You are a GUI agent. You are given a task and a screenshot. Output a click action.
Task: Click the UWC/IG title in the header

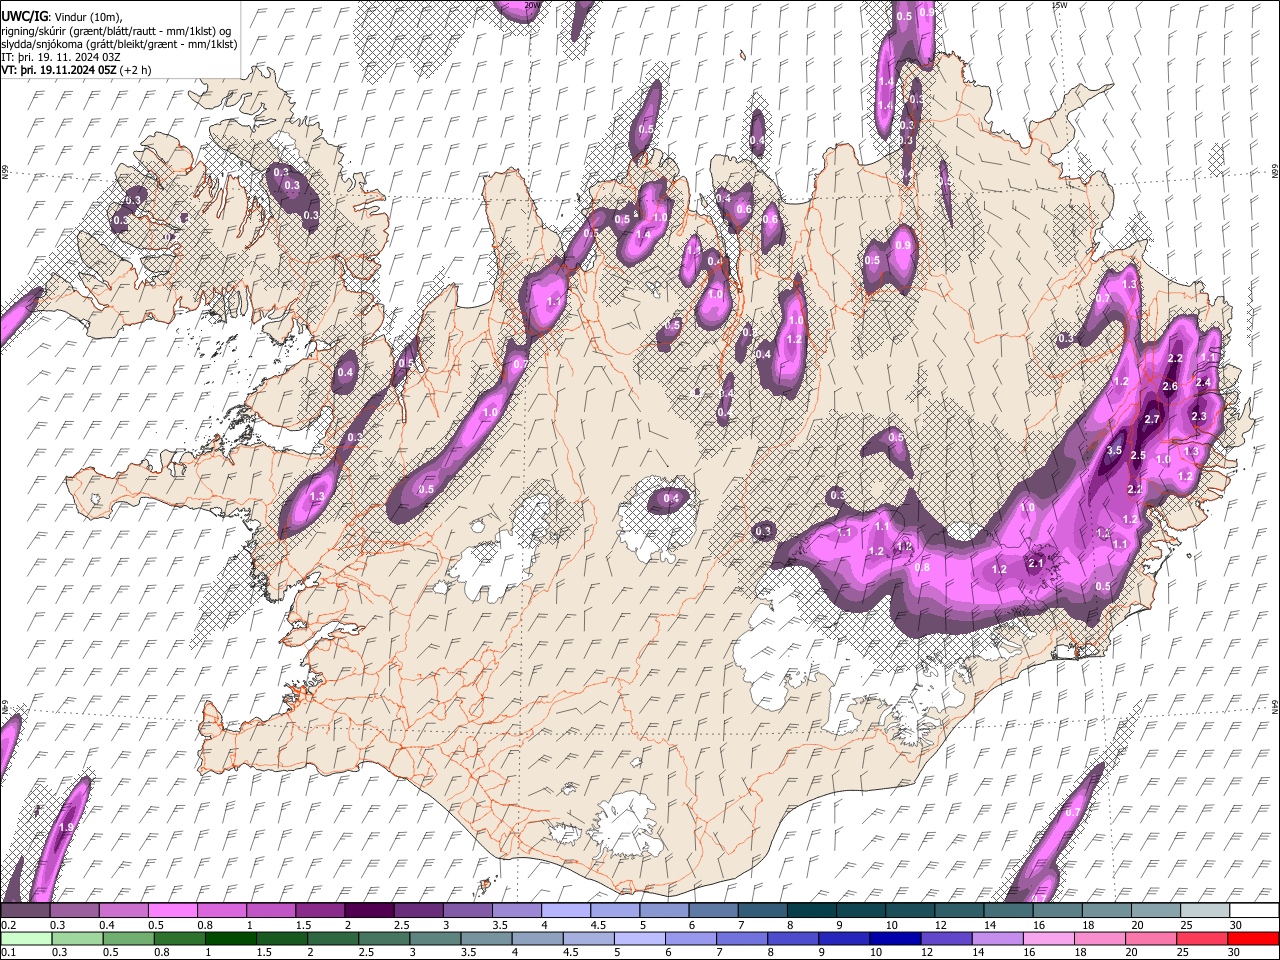pos(24,16)
